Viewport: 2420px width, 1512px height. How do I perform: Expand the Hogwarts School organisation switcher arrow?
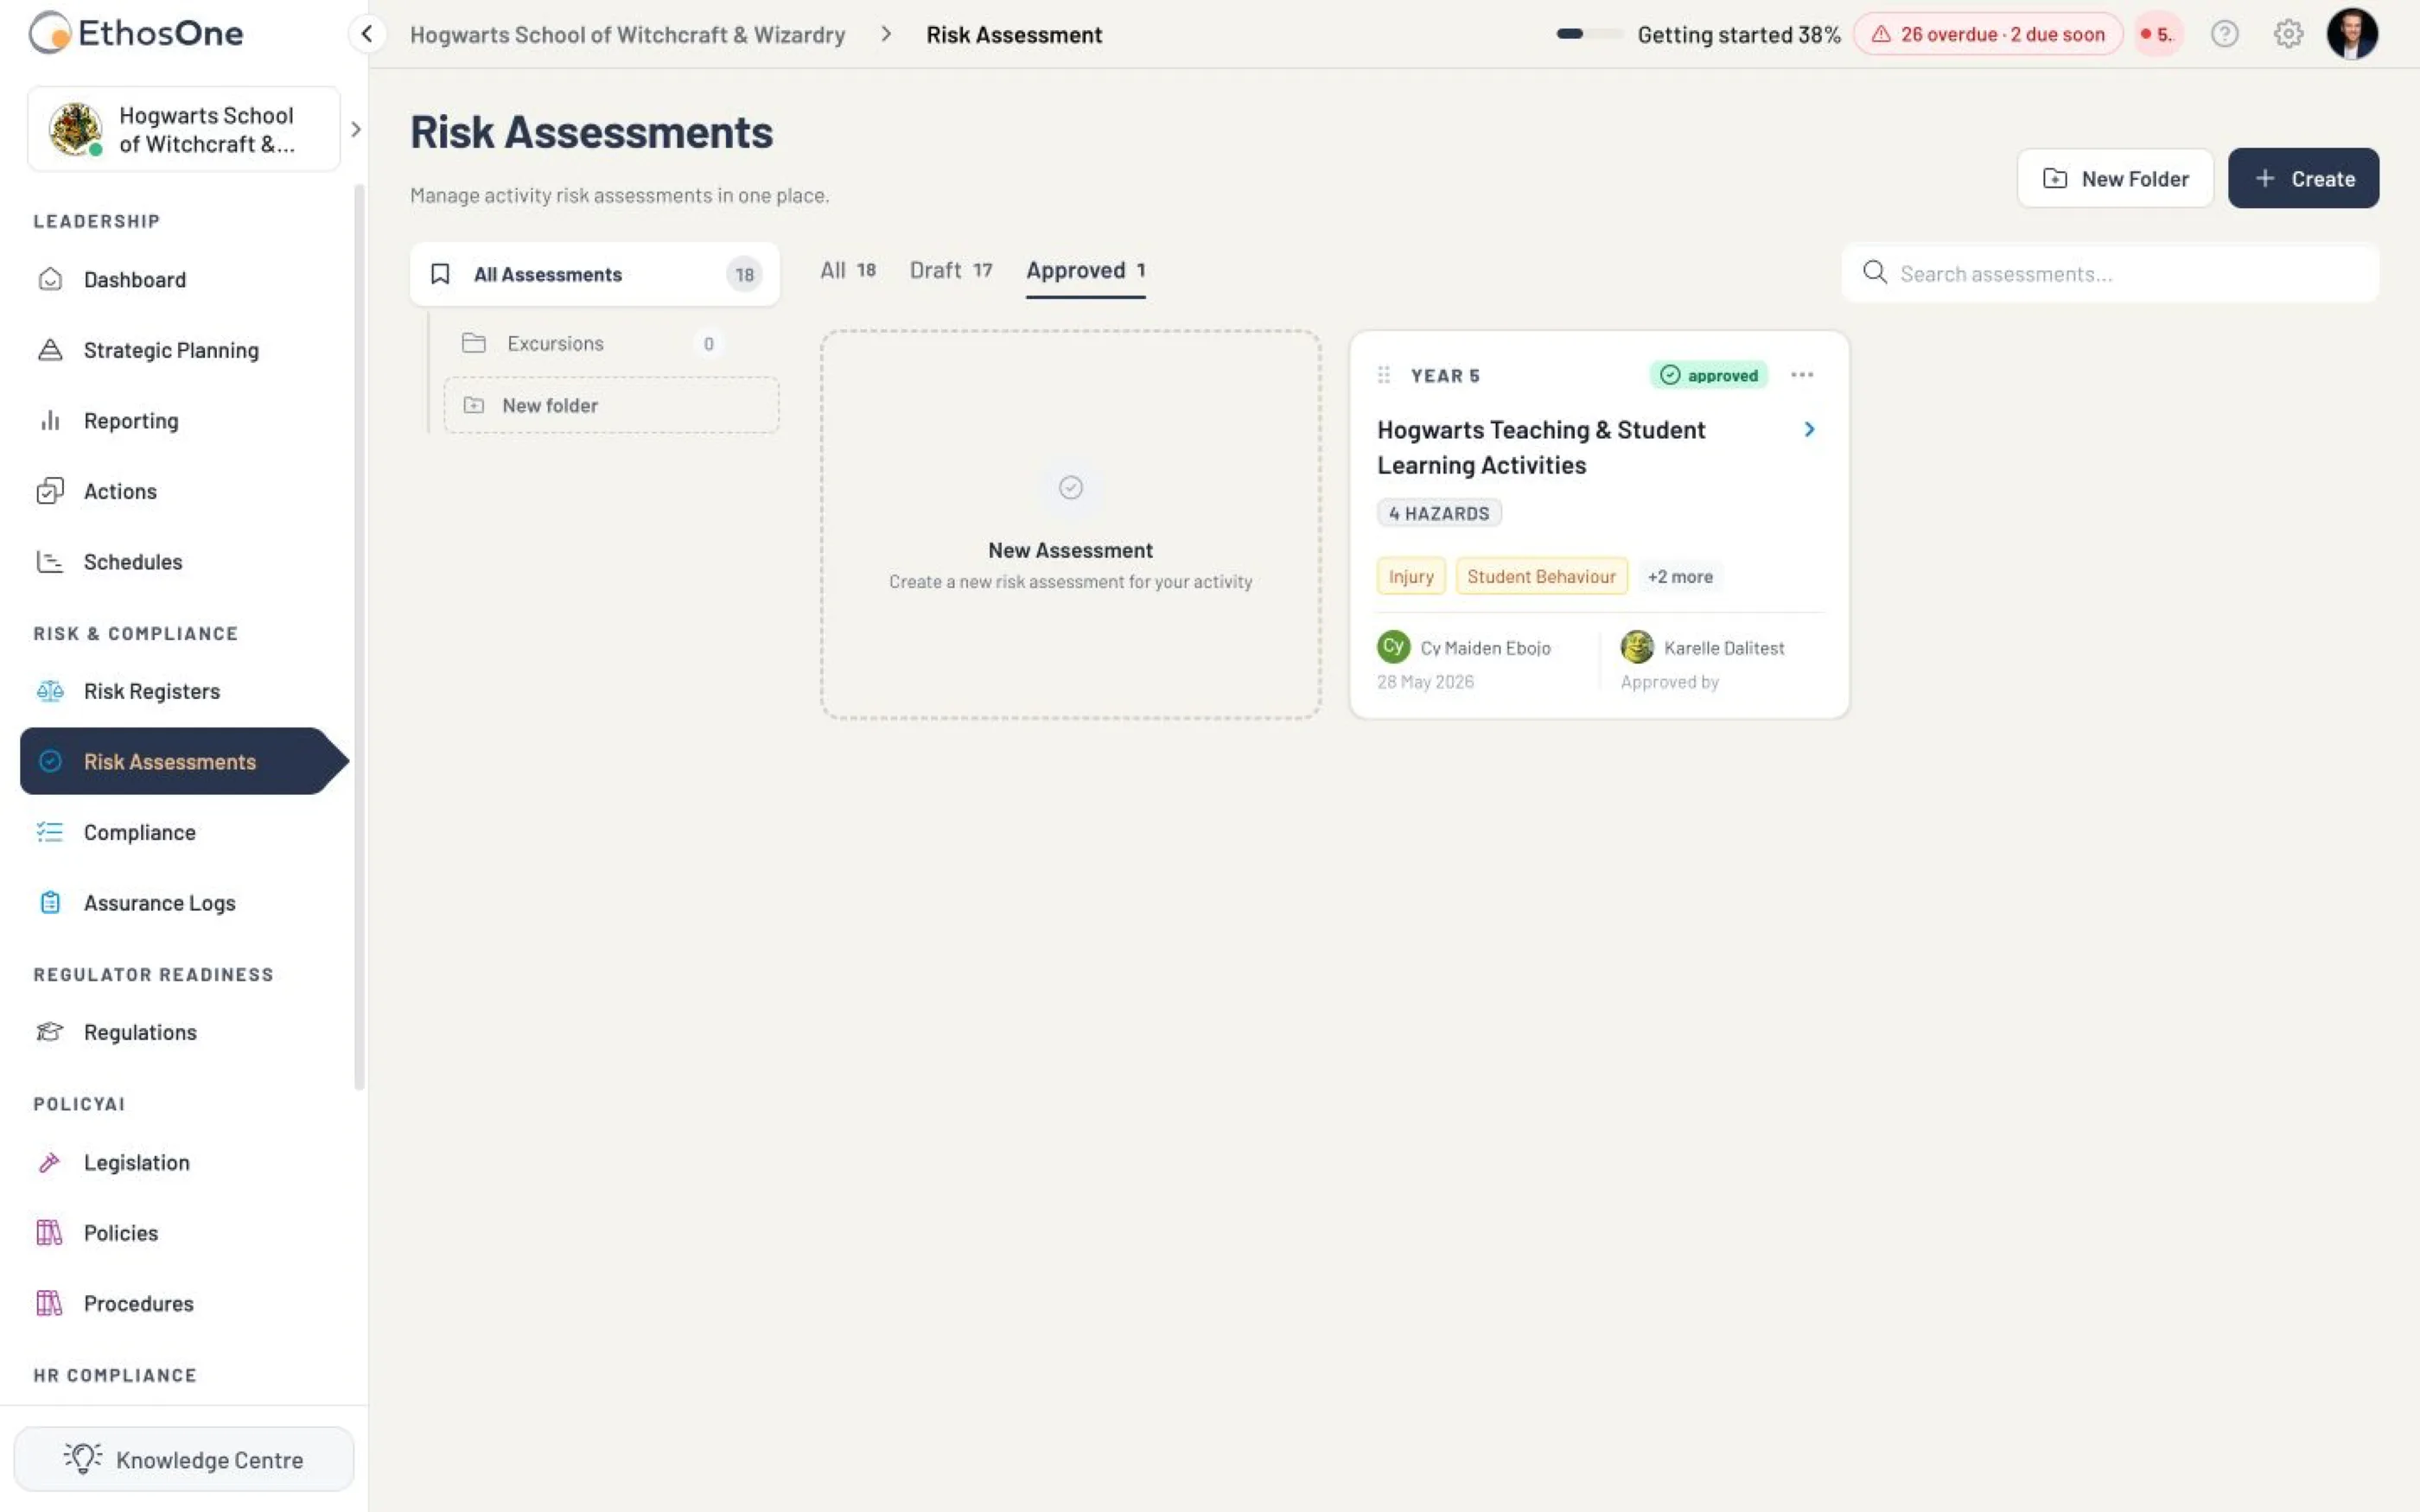(x=355, y=130)
